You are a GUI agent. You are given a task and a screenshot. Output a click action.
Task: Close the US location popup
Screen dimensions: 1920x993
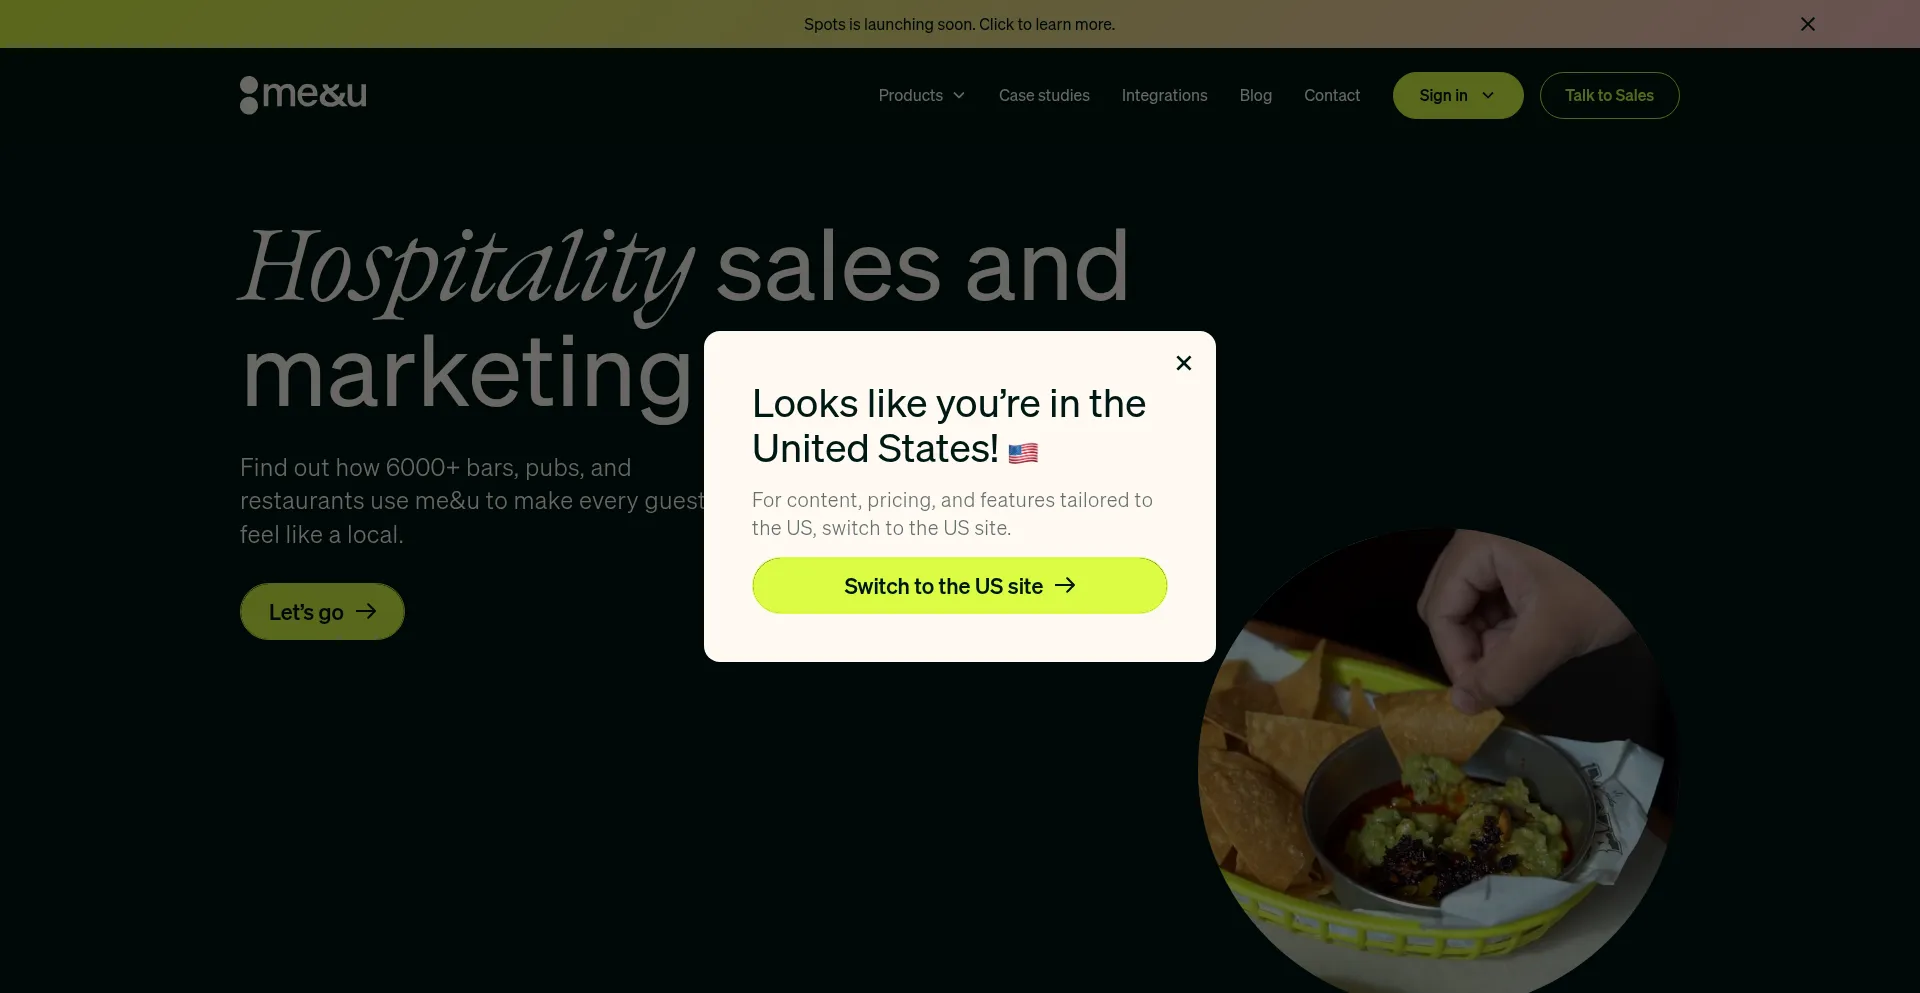(x=1184, y=363)
